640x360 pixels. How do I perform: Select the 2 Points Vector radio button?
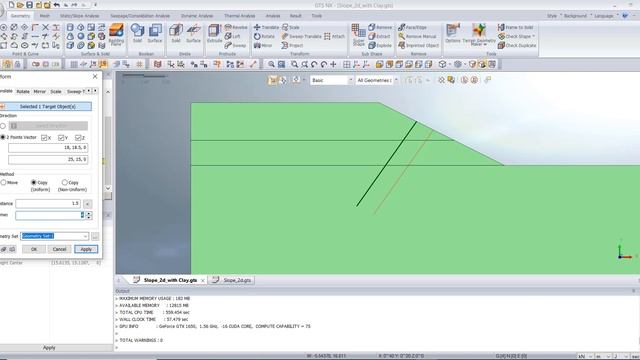[3, 138]
